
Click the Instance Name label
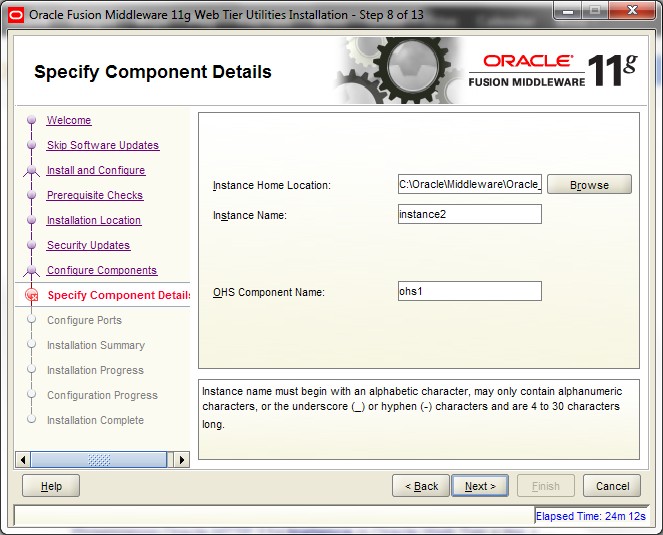(250, 215)
